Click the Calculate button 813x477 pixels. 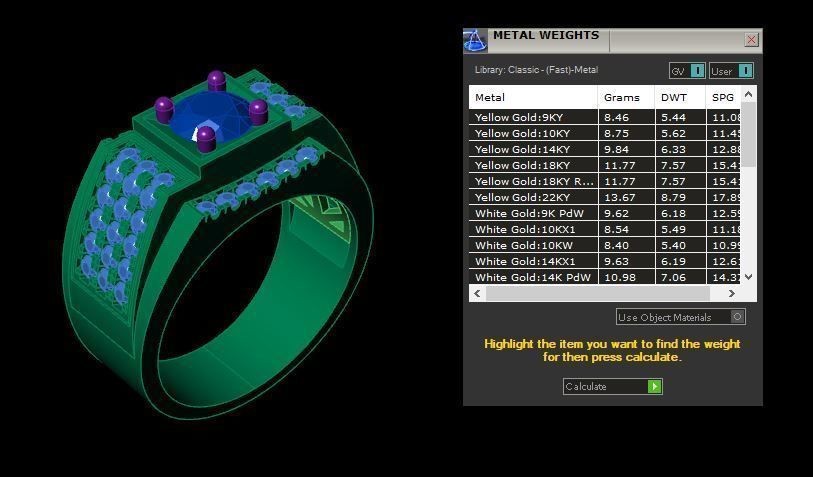612,386
